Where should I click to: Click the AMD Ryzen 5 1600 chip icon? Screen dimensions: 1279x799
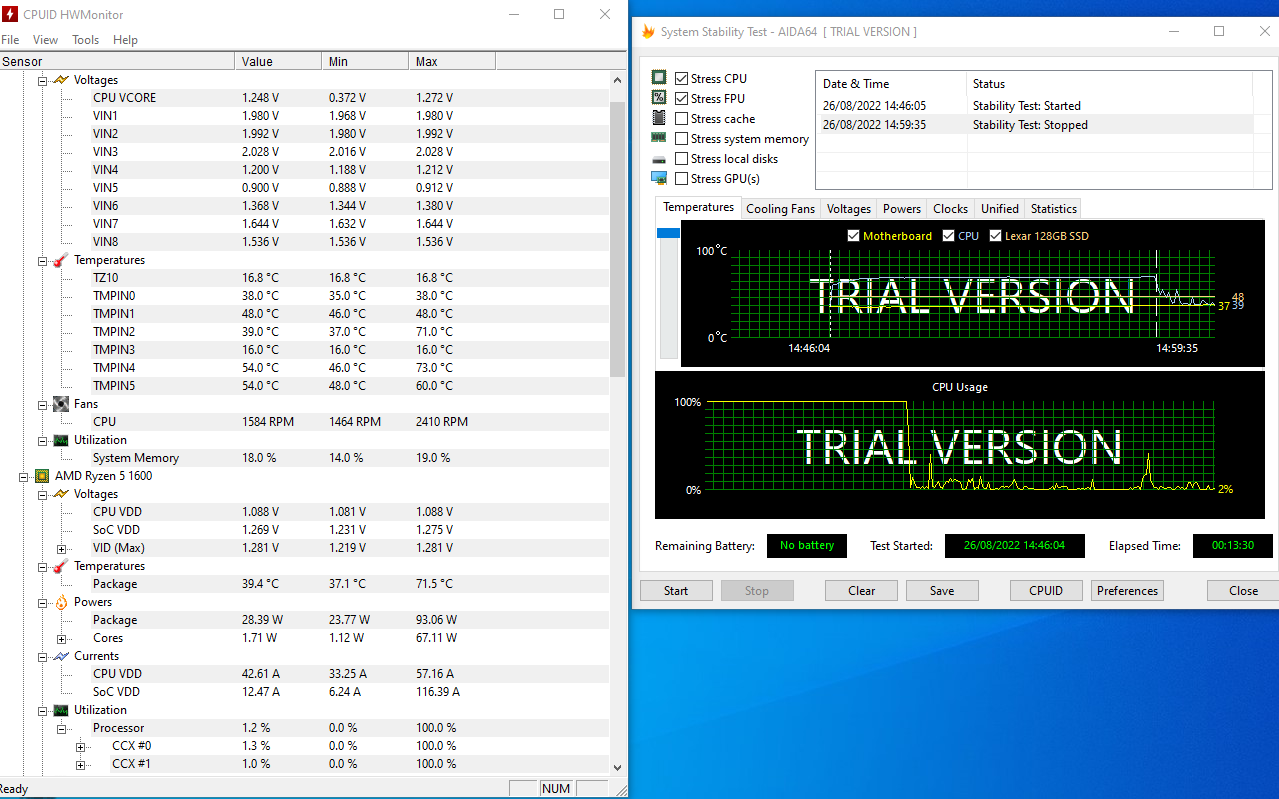tap(42, 476)
